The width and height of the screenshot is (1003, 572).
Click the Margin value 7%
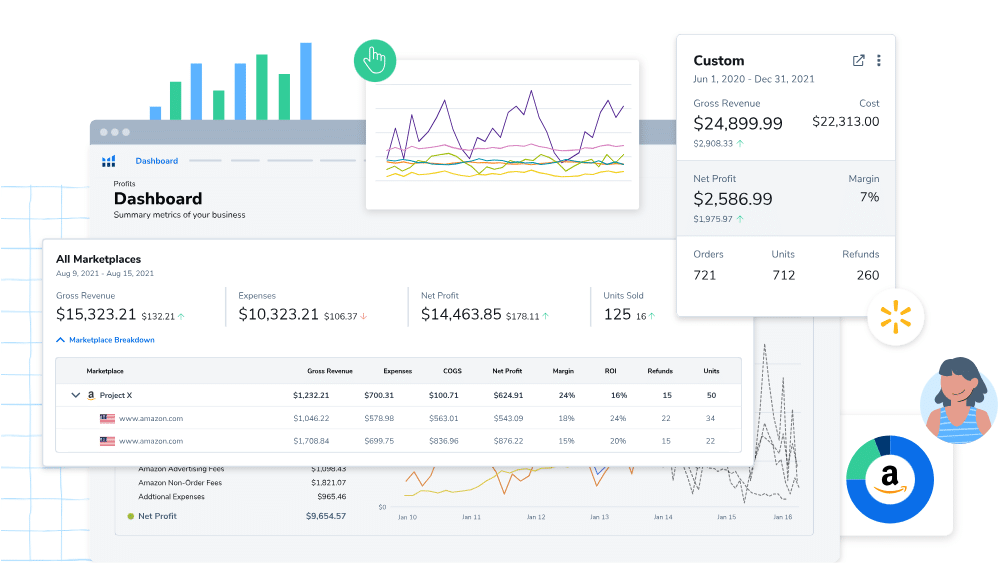[870, 197]
